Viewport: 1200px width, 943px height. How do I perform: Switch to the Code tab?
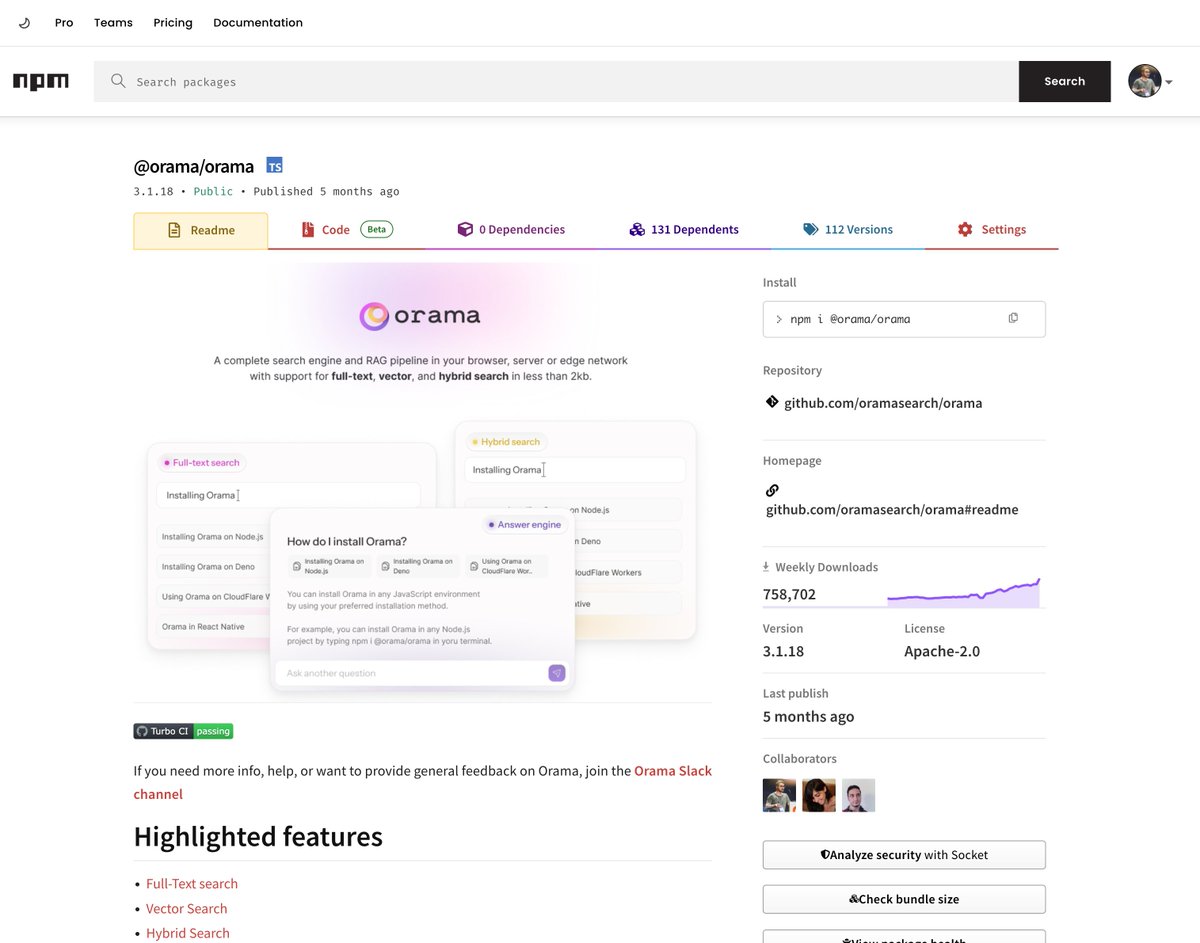pyautogui.click(x=347, y=230)
